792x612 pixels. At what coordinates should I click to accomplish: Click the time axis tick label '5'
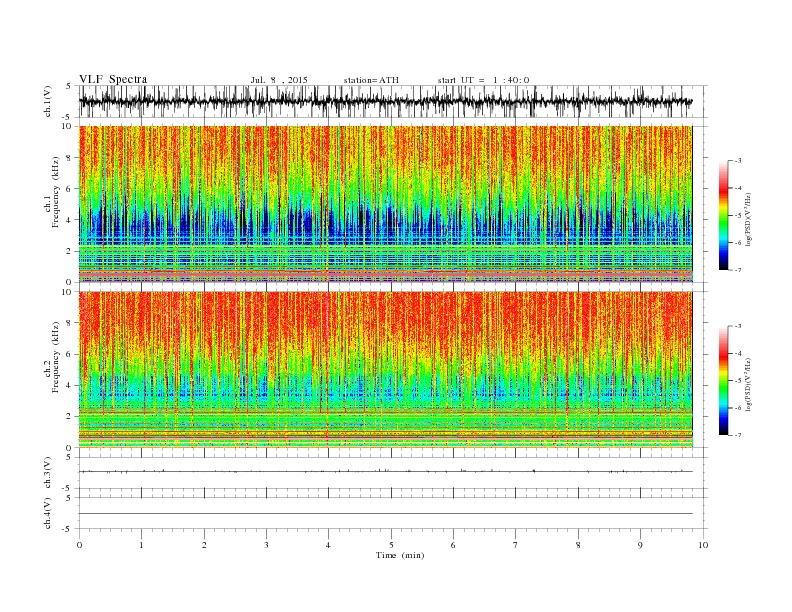[391, 545]
